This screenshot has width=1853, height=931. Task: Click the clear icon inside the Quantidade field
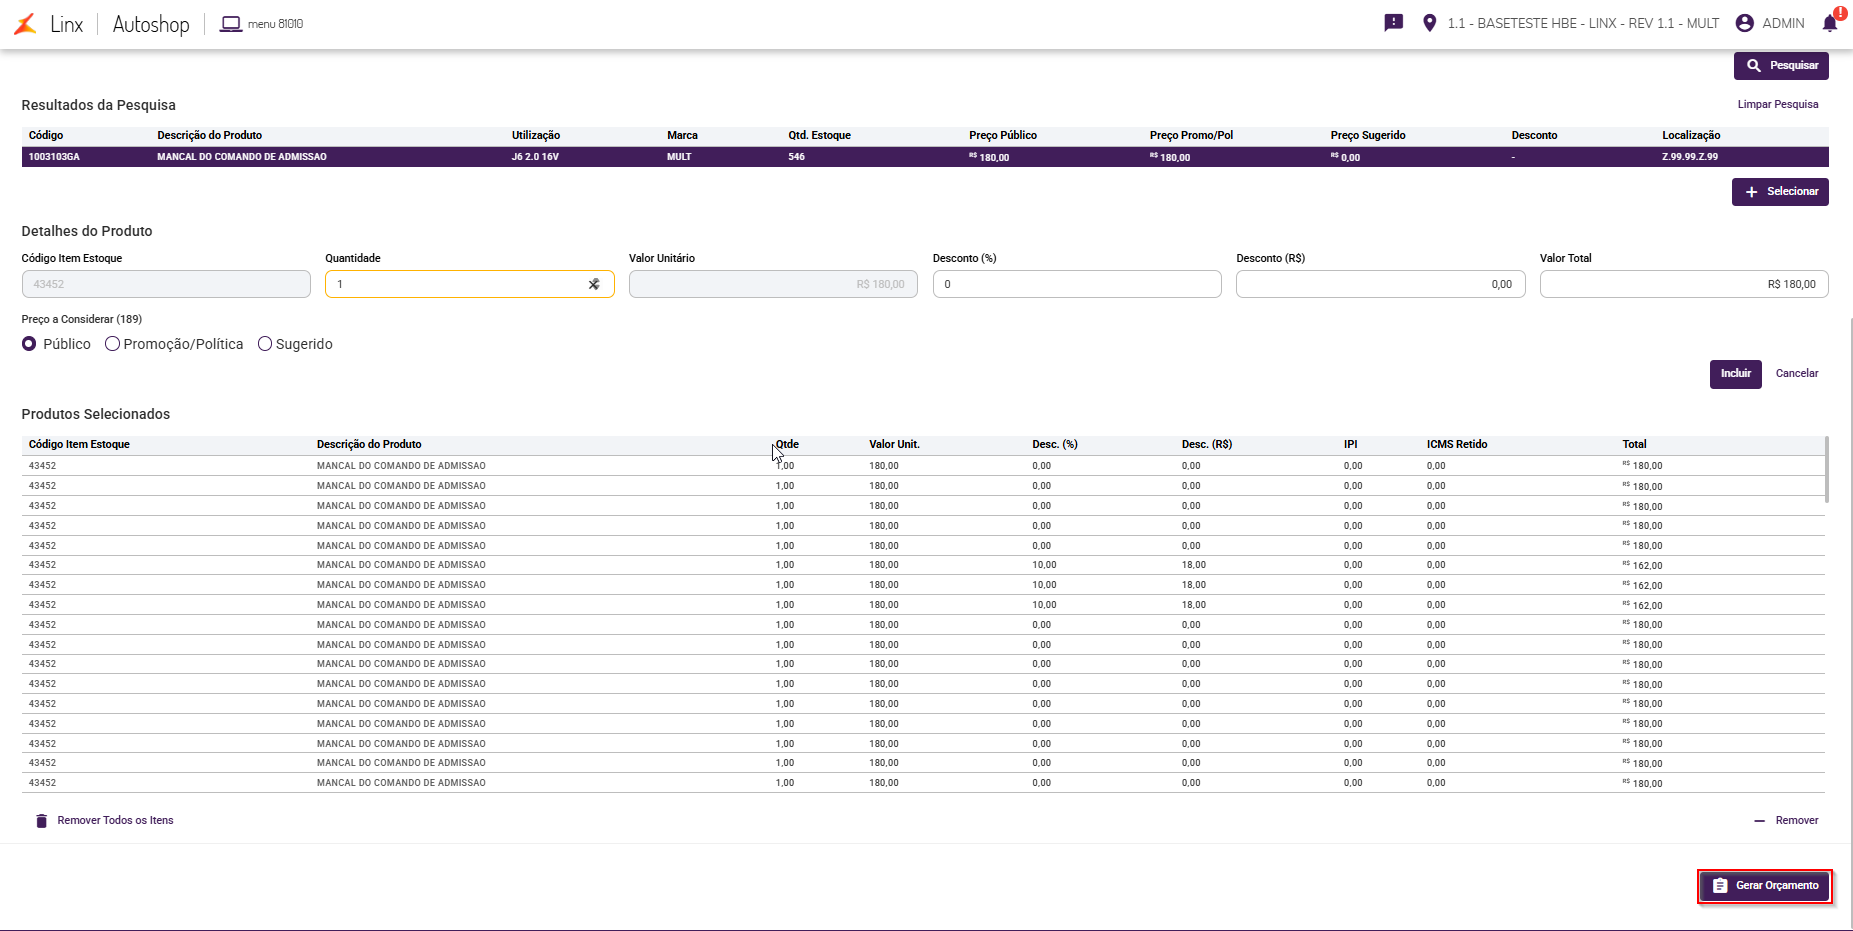[594, 284]
